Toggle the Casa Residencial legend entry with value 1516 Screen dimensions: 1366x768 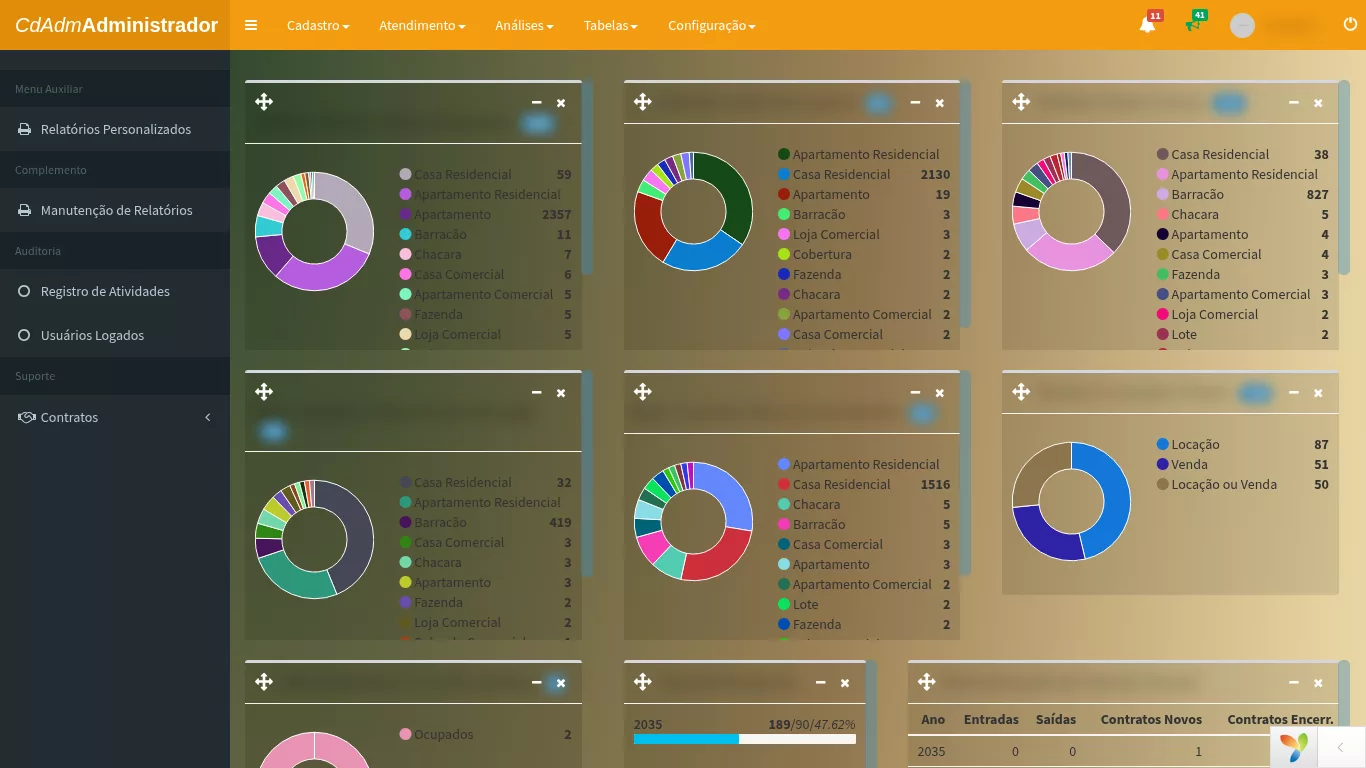pos(864,484)
